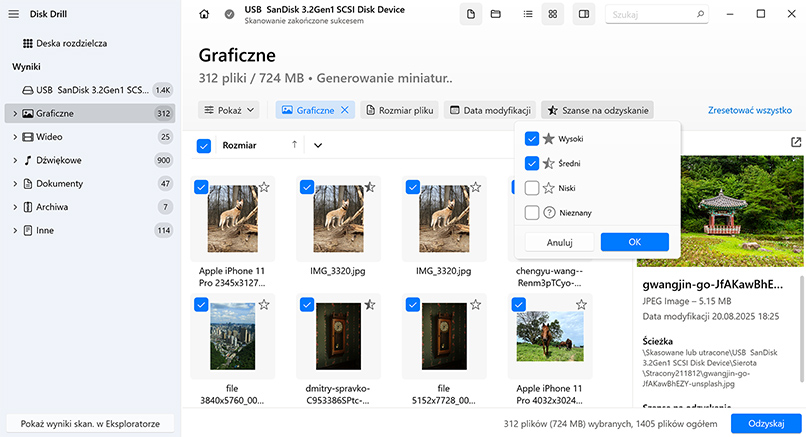Click Zresetować wszystko link
Image resolution: width=806 pixels, height=437 pixels.
click(x=750, y=110)
